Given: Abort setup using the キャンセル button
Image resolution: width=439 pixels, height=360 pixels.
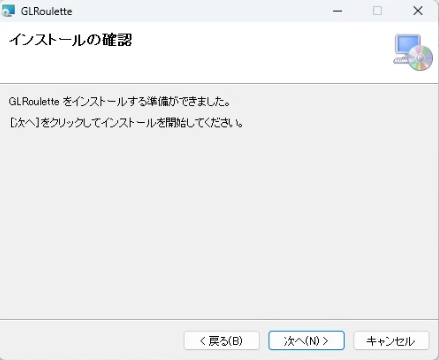Looking at the screenshot, I should point(391,341).
